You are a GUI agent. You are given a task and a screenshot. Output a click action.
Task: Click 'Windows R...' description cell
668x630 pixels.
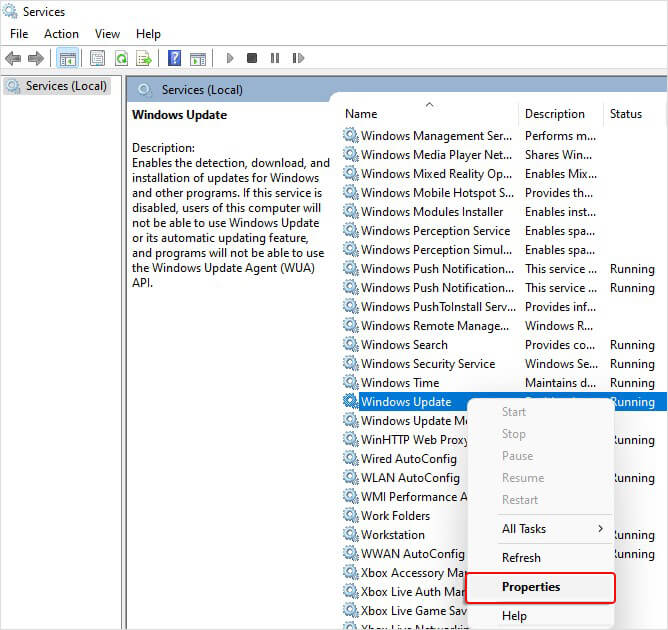point(559,326)
